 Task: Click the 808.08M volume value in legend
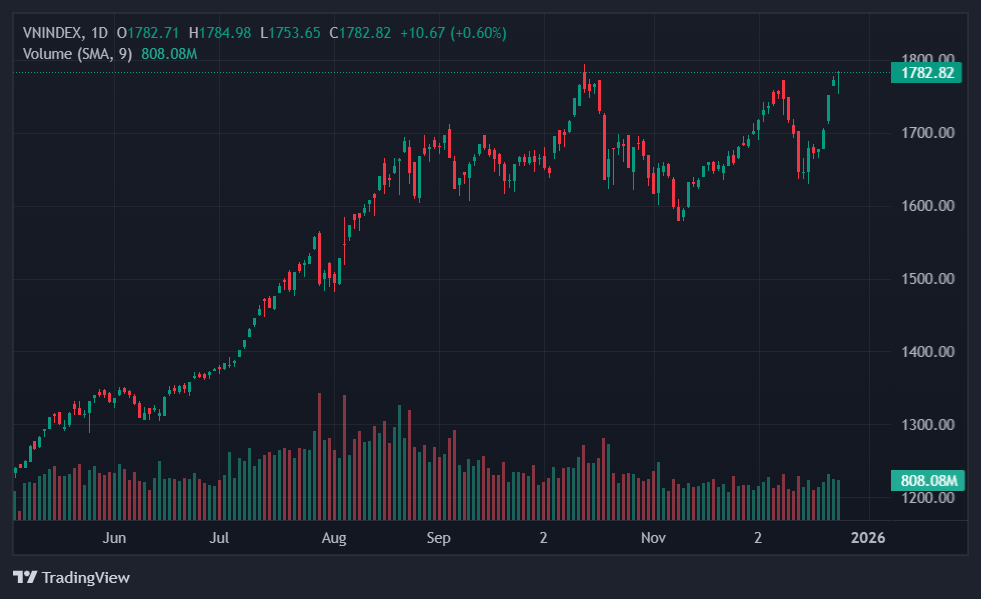[169, 53]
